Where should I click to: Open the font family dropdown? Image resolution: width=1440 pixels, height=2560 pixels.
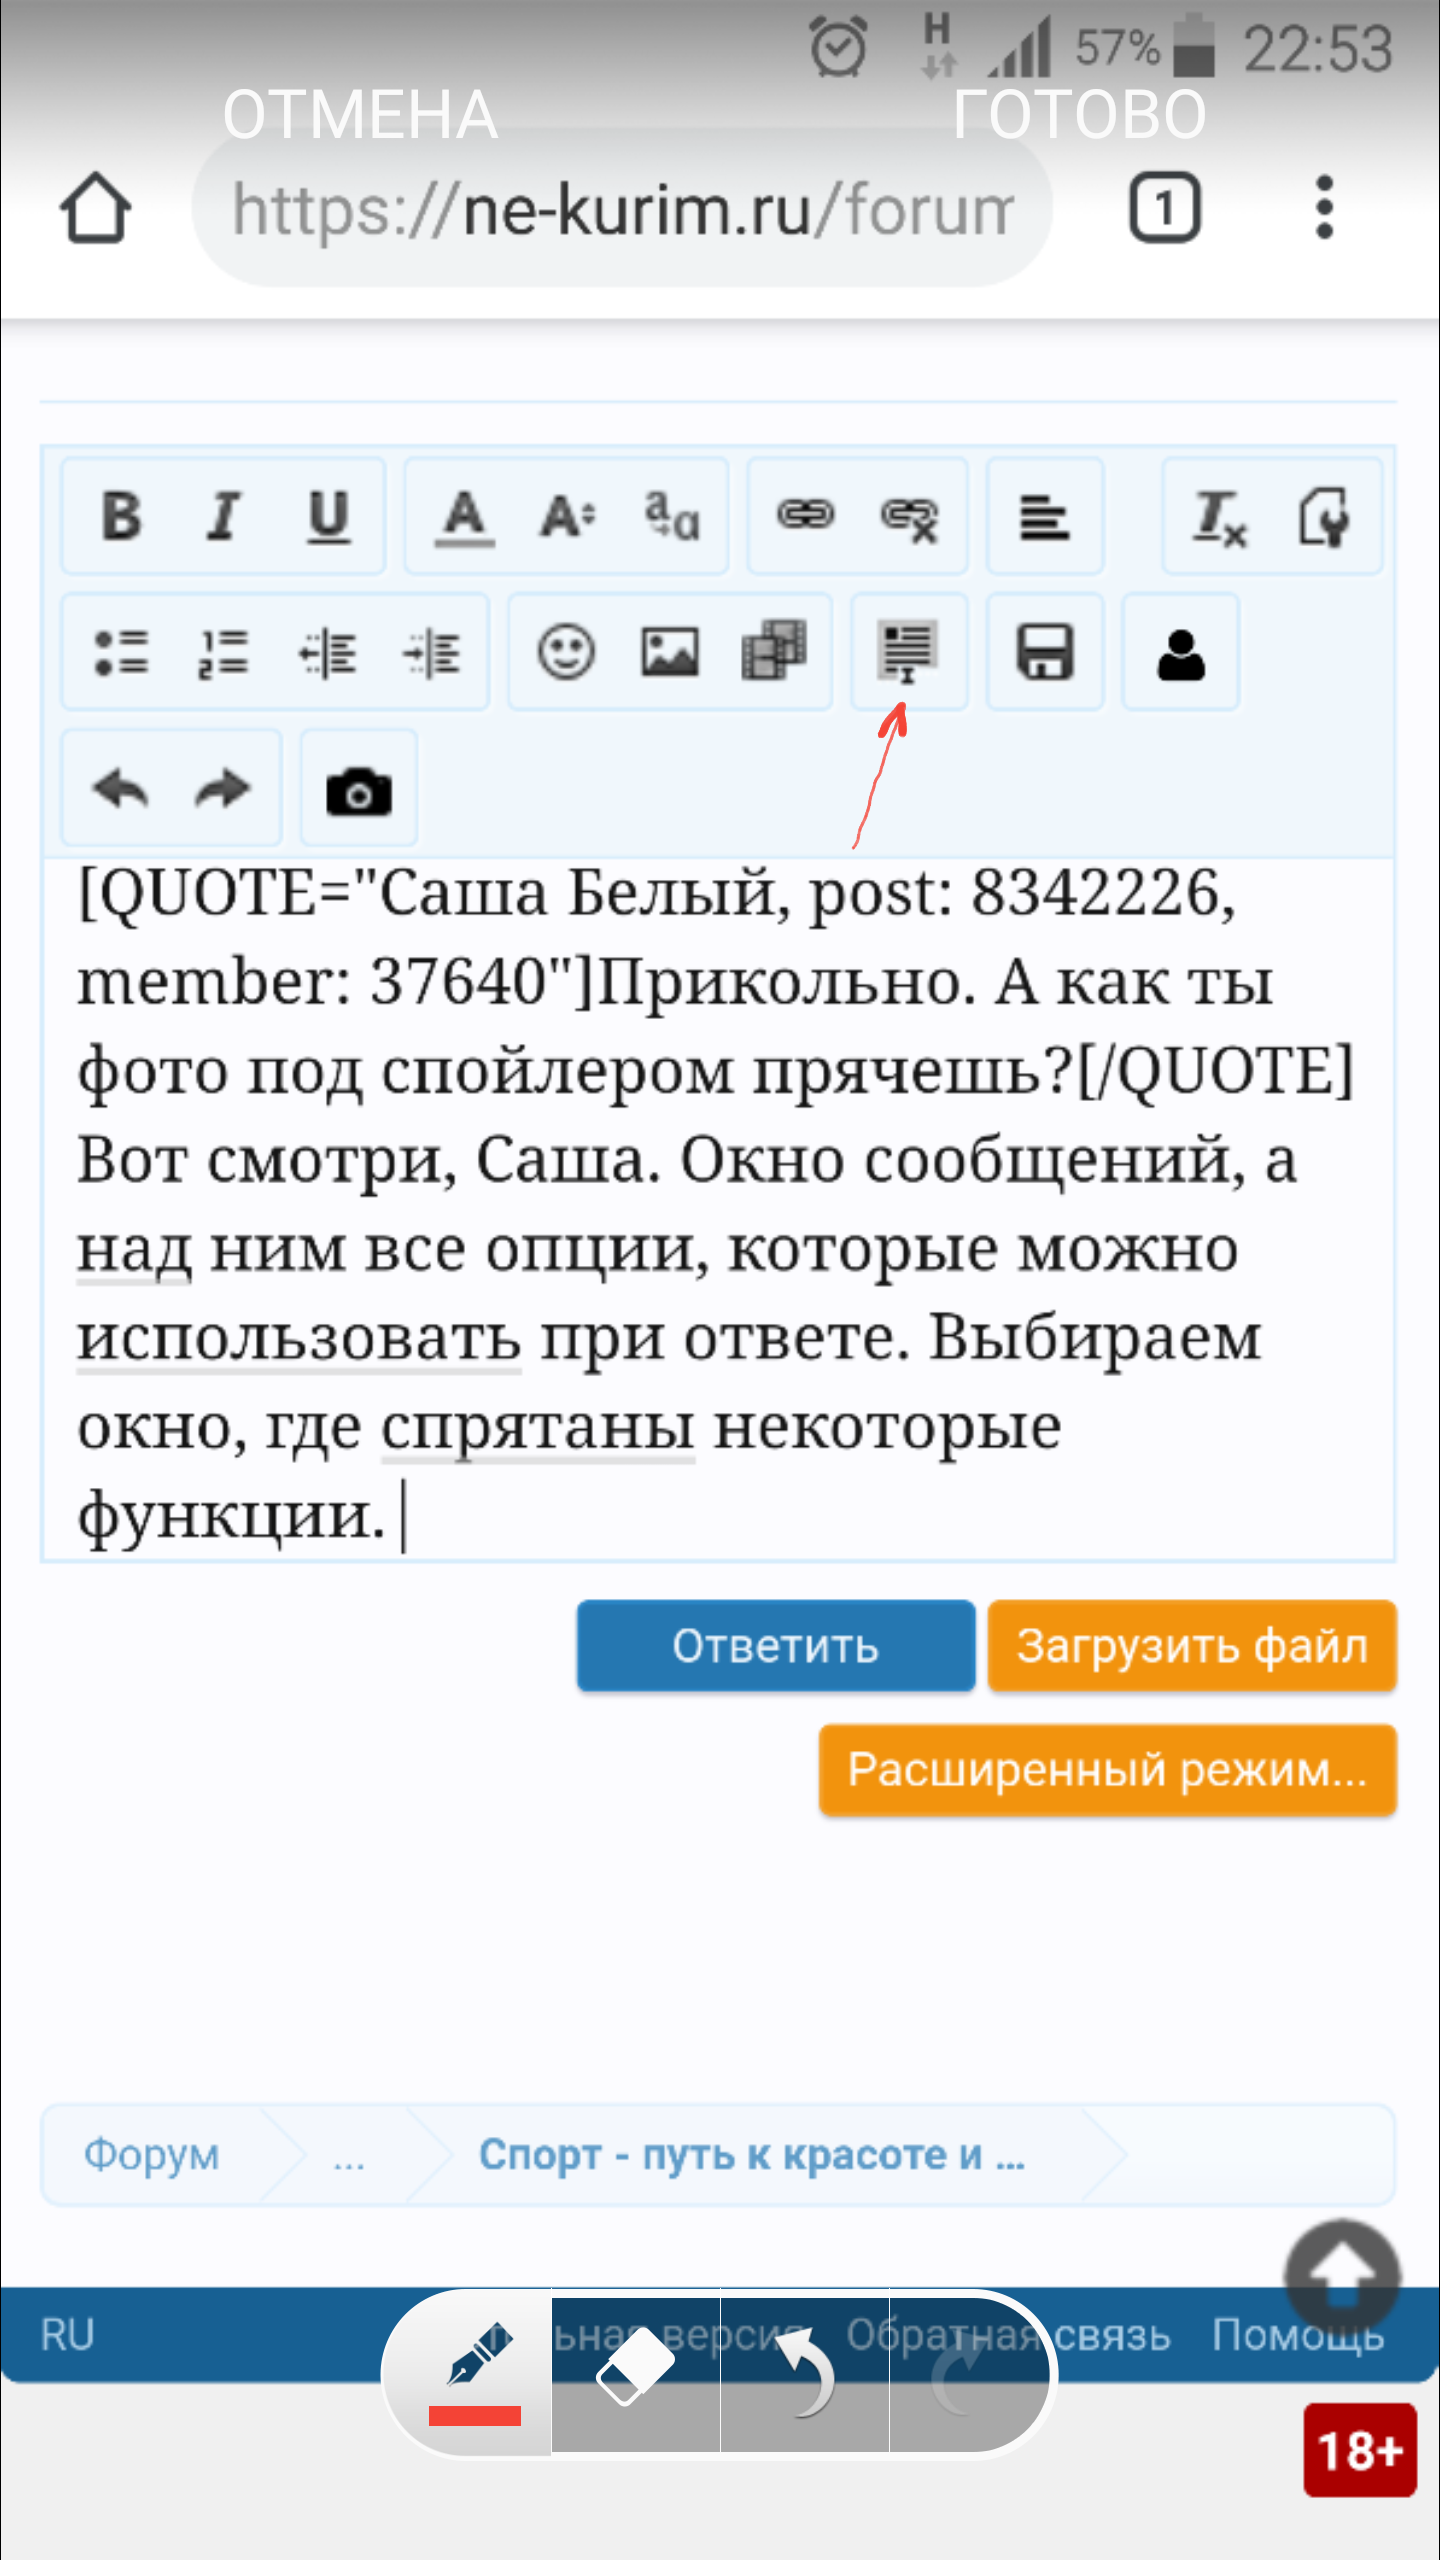[x=670, y=517]
